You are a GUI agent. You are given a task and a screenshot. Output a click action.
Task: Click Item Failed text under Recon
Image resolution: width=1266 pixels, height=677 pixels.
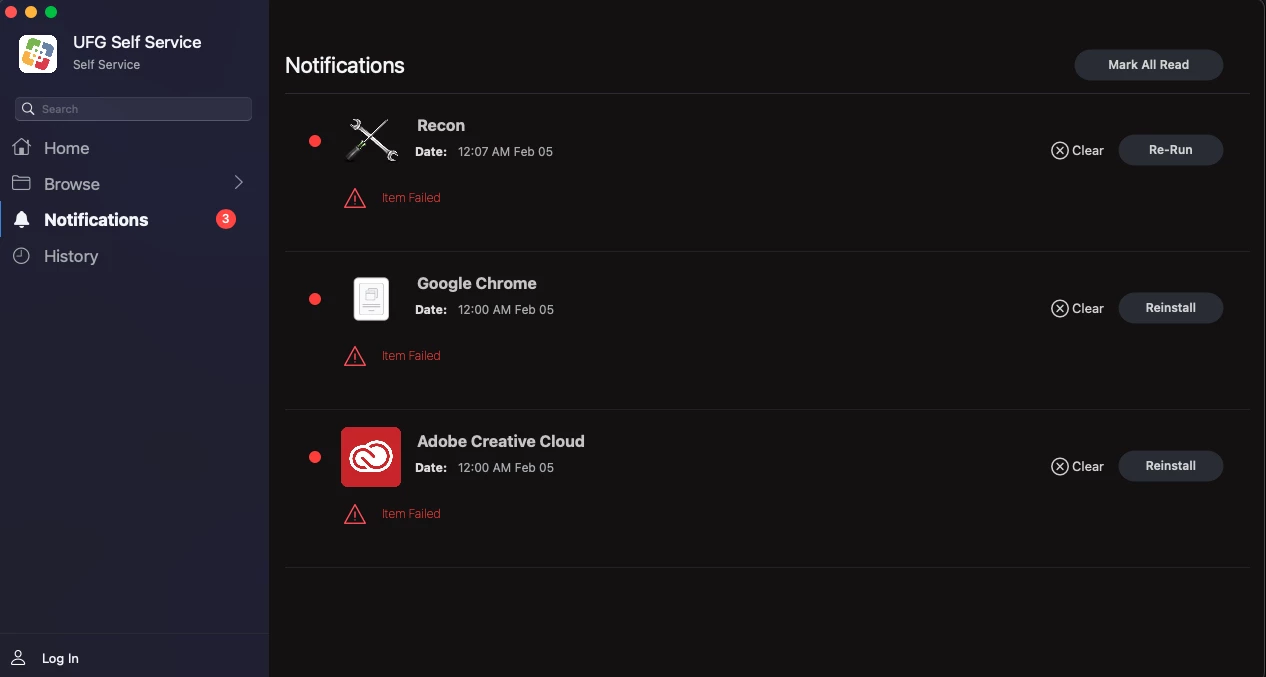pyautogui.click(x=411, y=198)
